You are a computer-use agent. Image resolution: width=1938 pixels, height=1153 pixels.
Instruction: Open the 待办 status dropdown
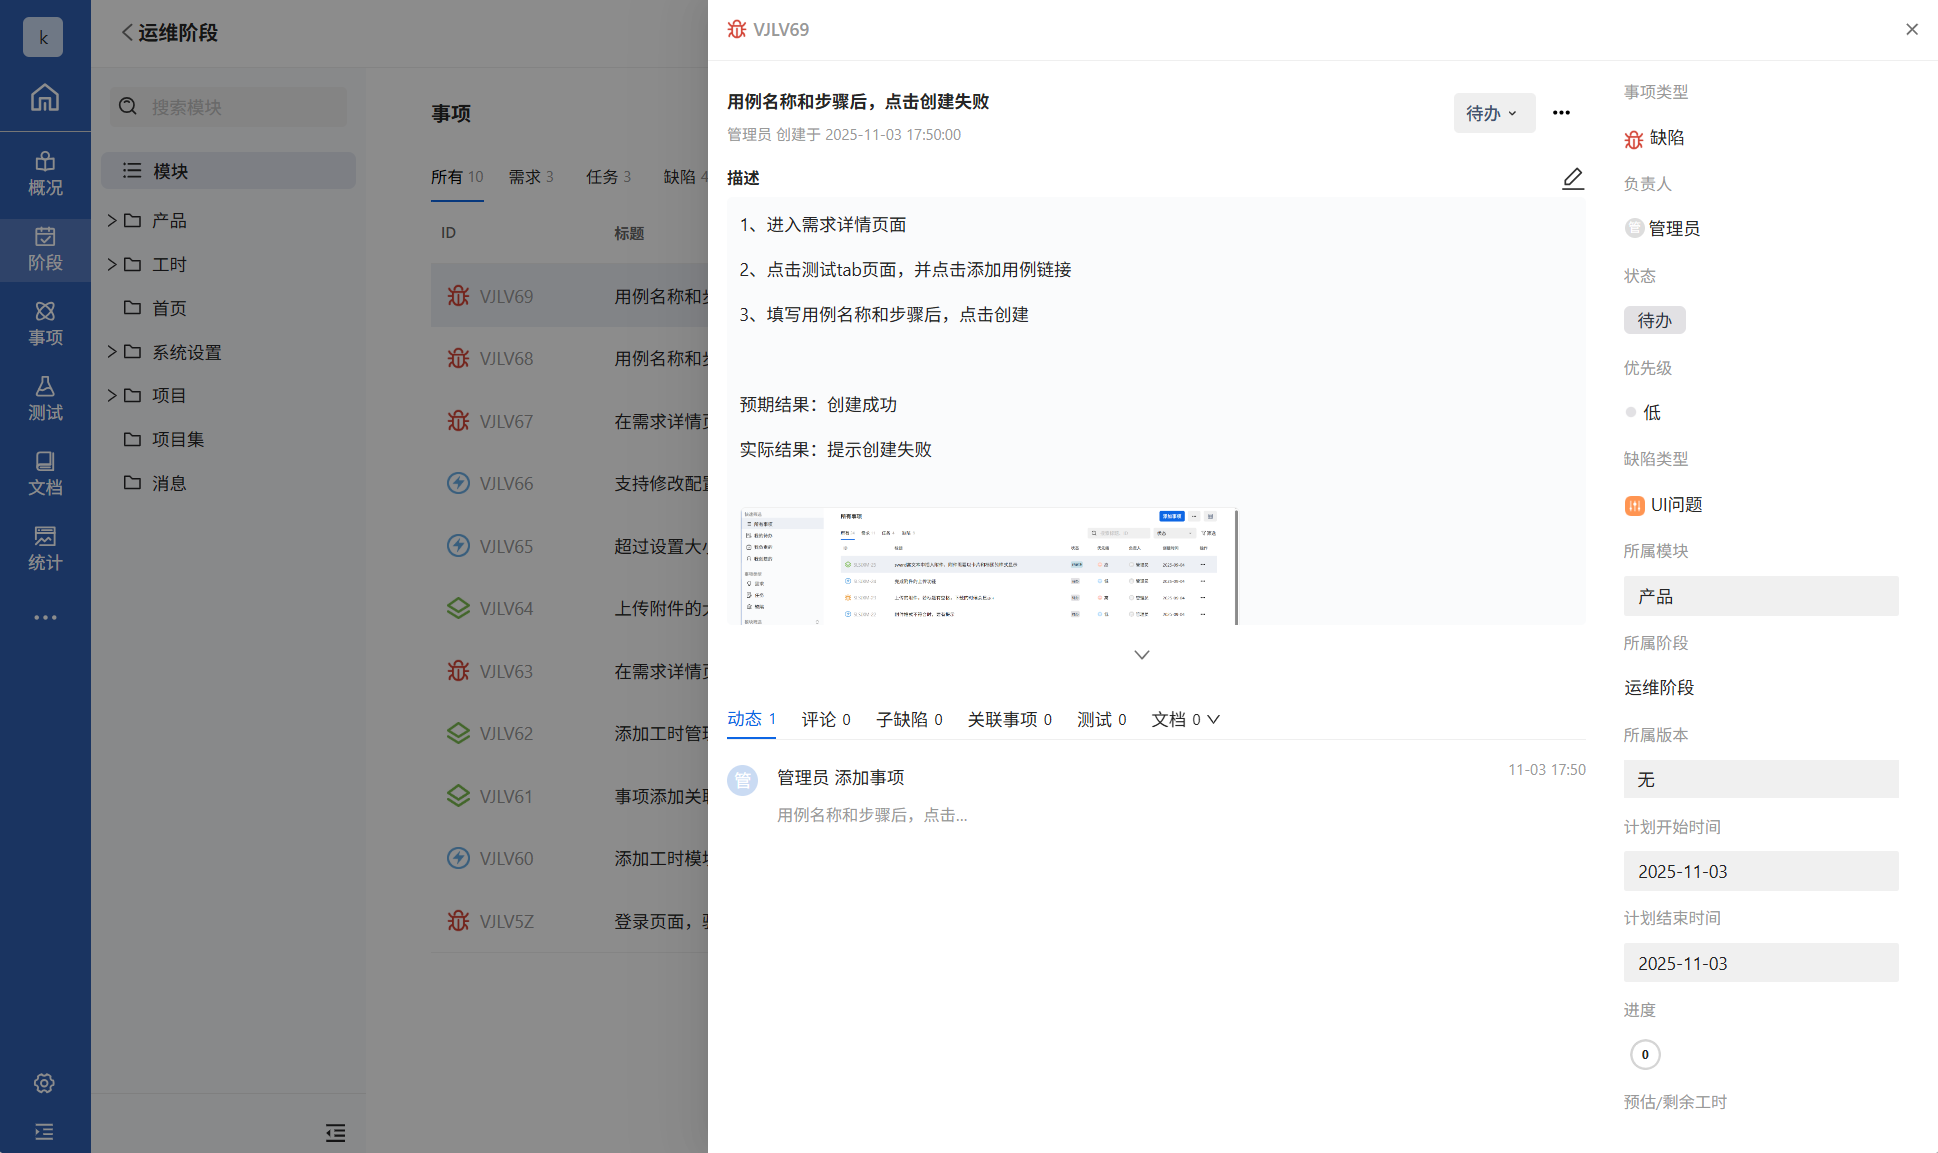(x=1493, y=113)
